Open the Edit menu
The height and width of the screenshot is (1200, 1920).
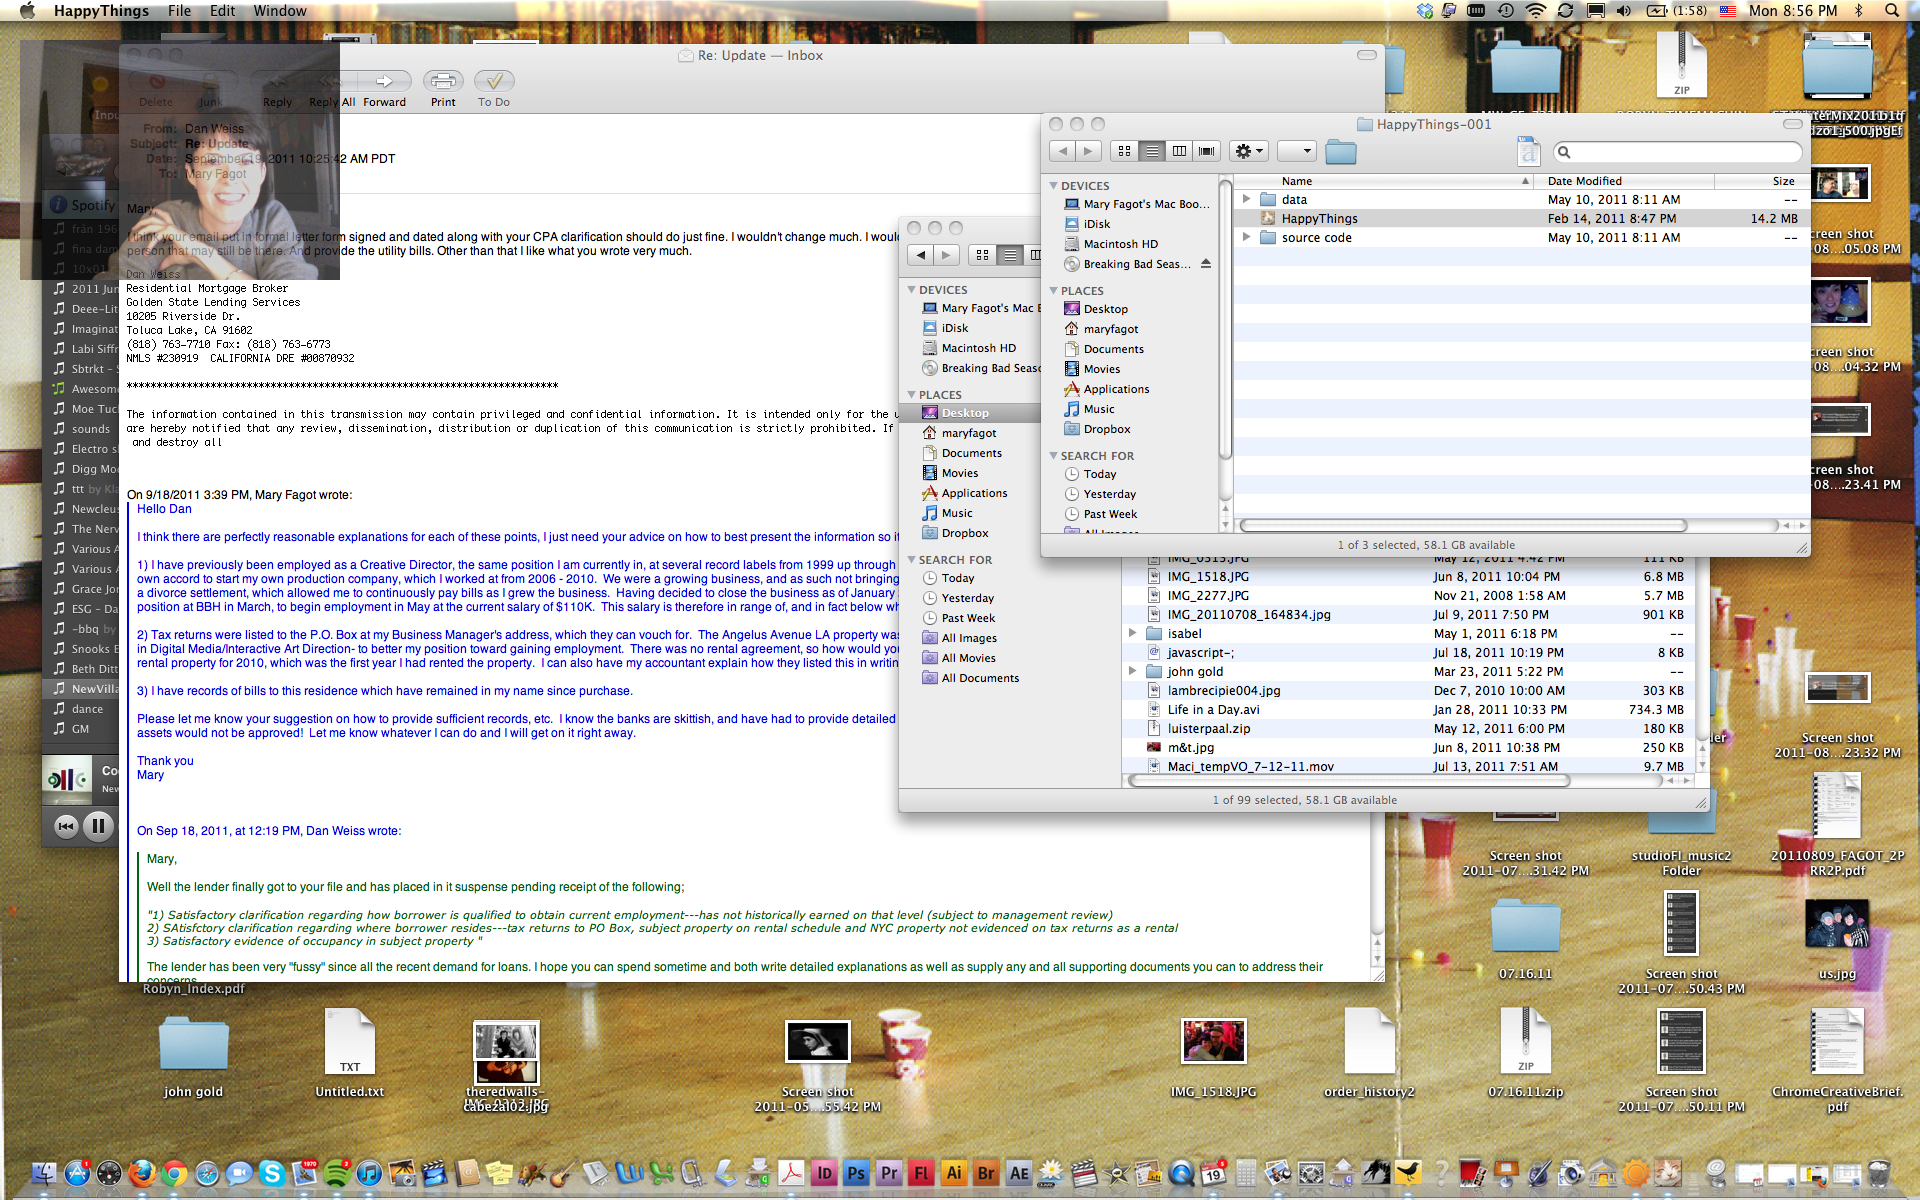point(223,11)
